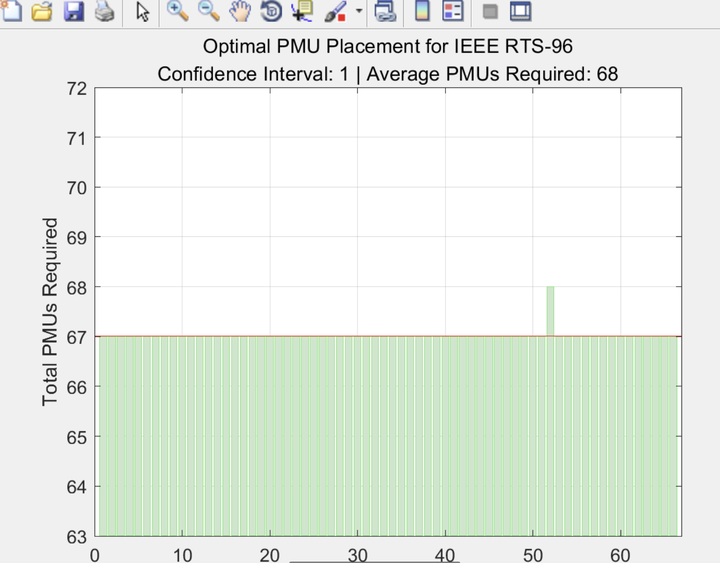Click the 'Total PMUs Required' y-axis label
Screen dimensions: 720x563
coord(50,312)
